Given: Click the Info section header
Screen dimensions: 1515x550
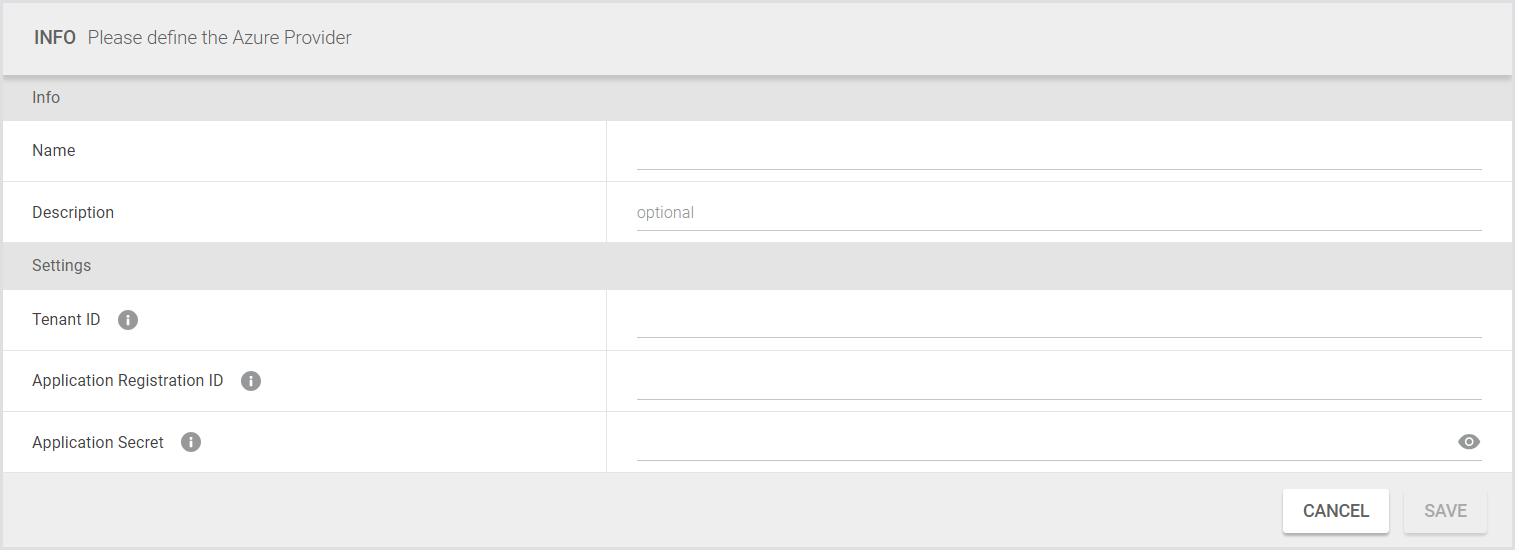Looking at the screenshot, I should point(46,97).
